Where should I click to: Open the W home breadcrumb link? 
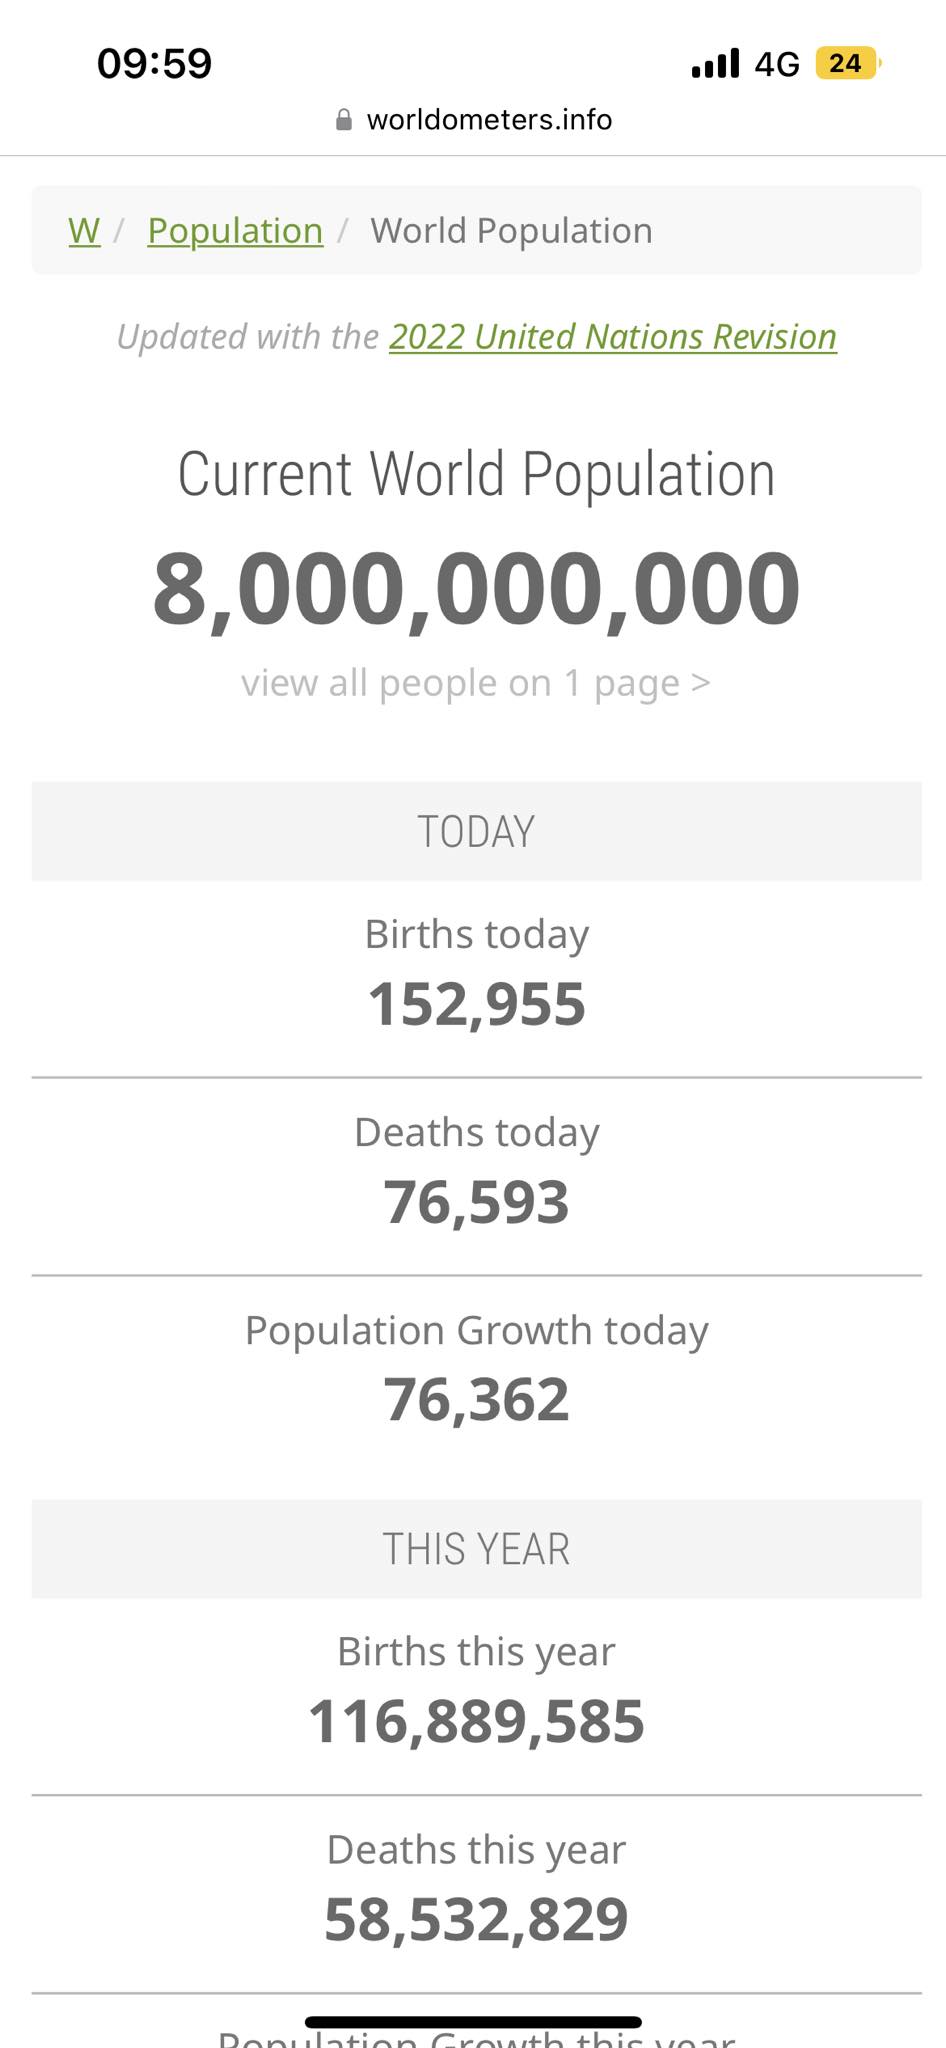84,231
